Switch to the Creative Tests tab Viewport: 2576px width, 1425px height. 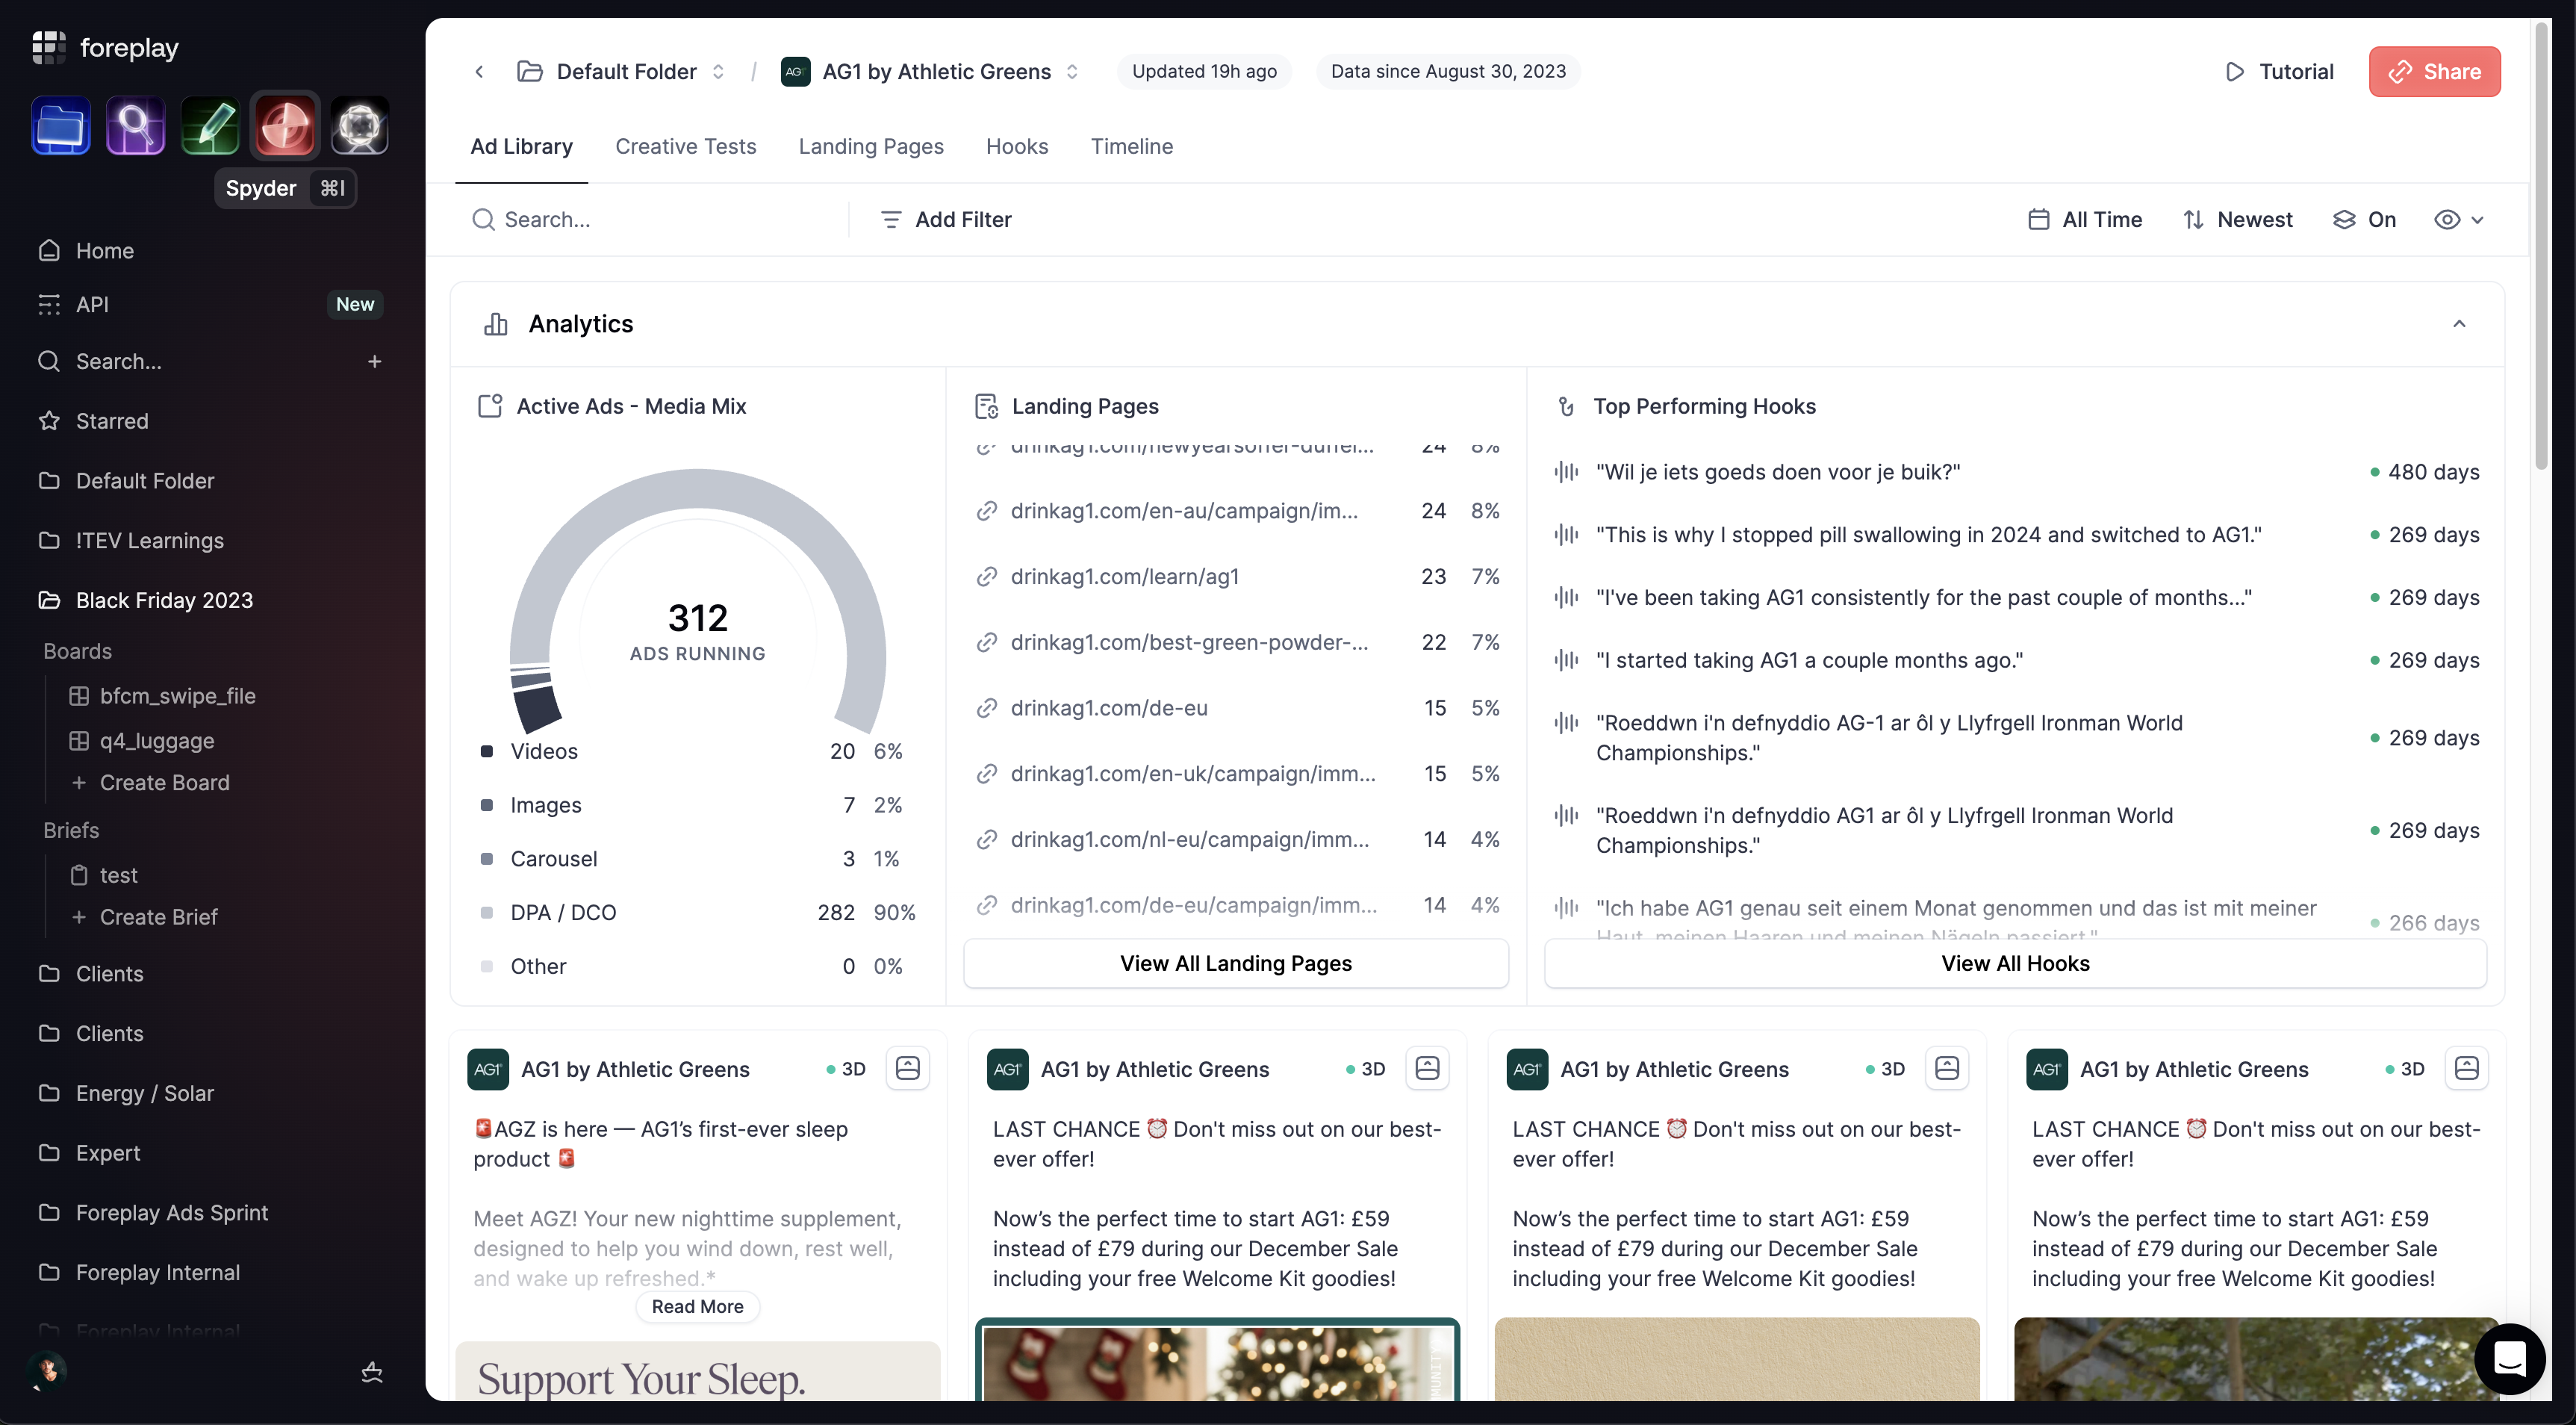click(685, 146)
